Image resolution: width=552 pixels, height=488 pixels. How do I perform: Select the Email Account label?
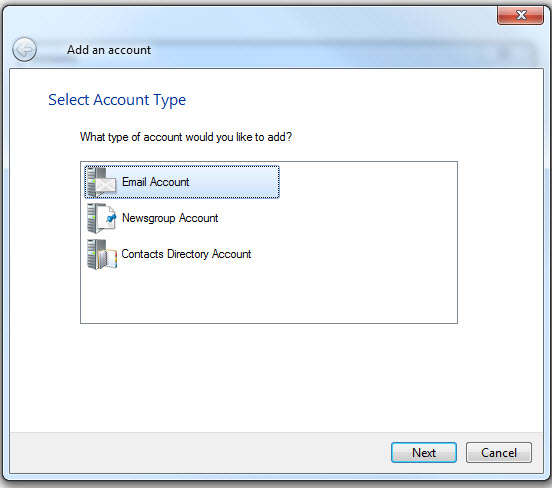click(155, 182)
